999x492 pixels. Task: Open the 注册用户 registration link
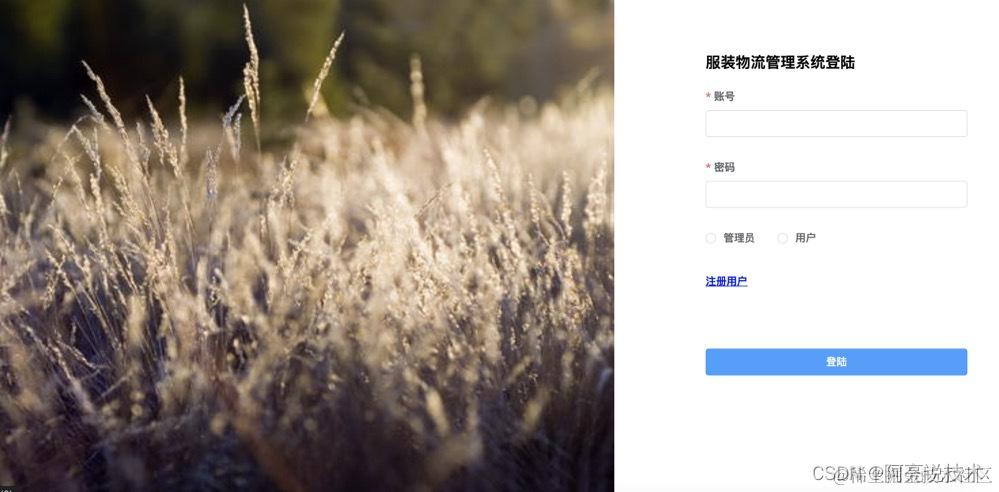pyautogui.click(x=726, y=281)
